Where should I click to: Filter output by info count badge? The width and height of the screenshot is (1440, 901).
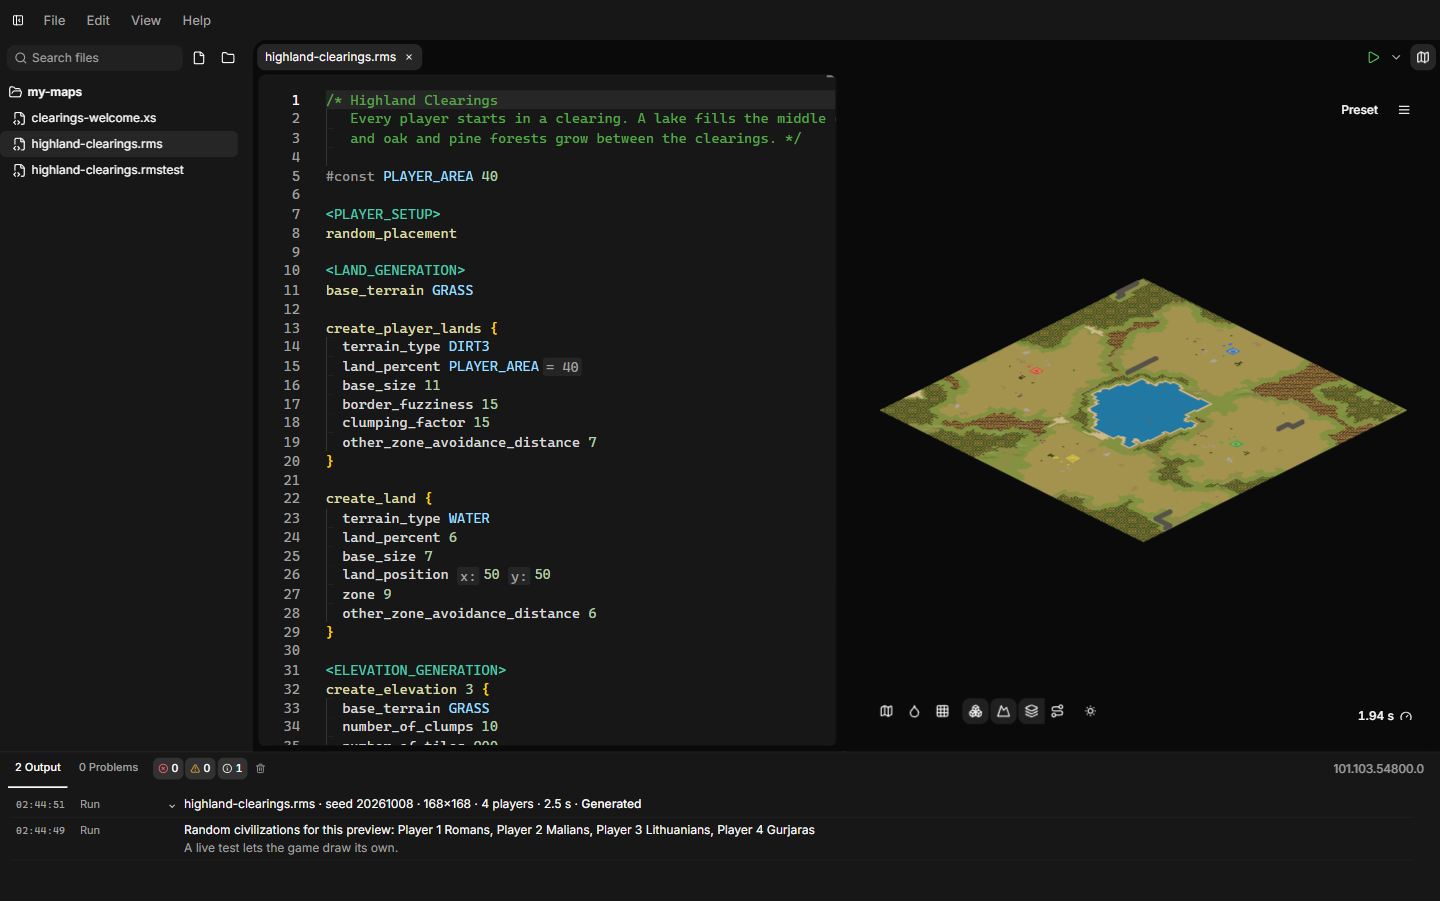point(232,768)
